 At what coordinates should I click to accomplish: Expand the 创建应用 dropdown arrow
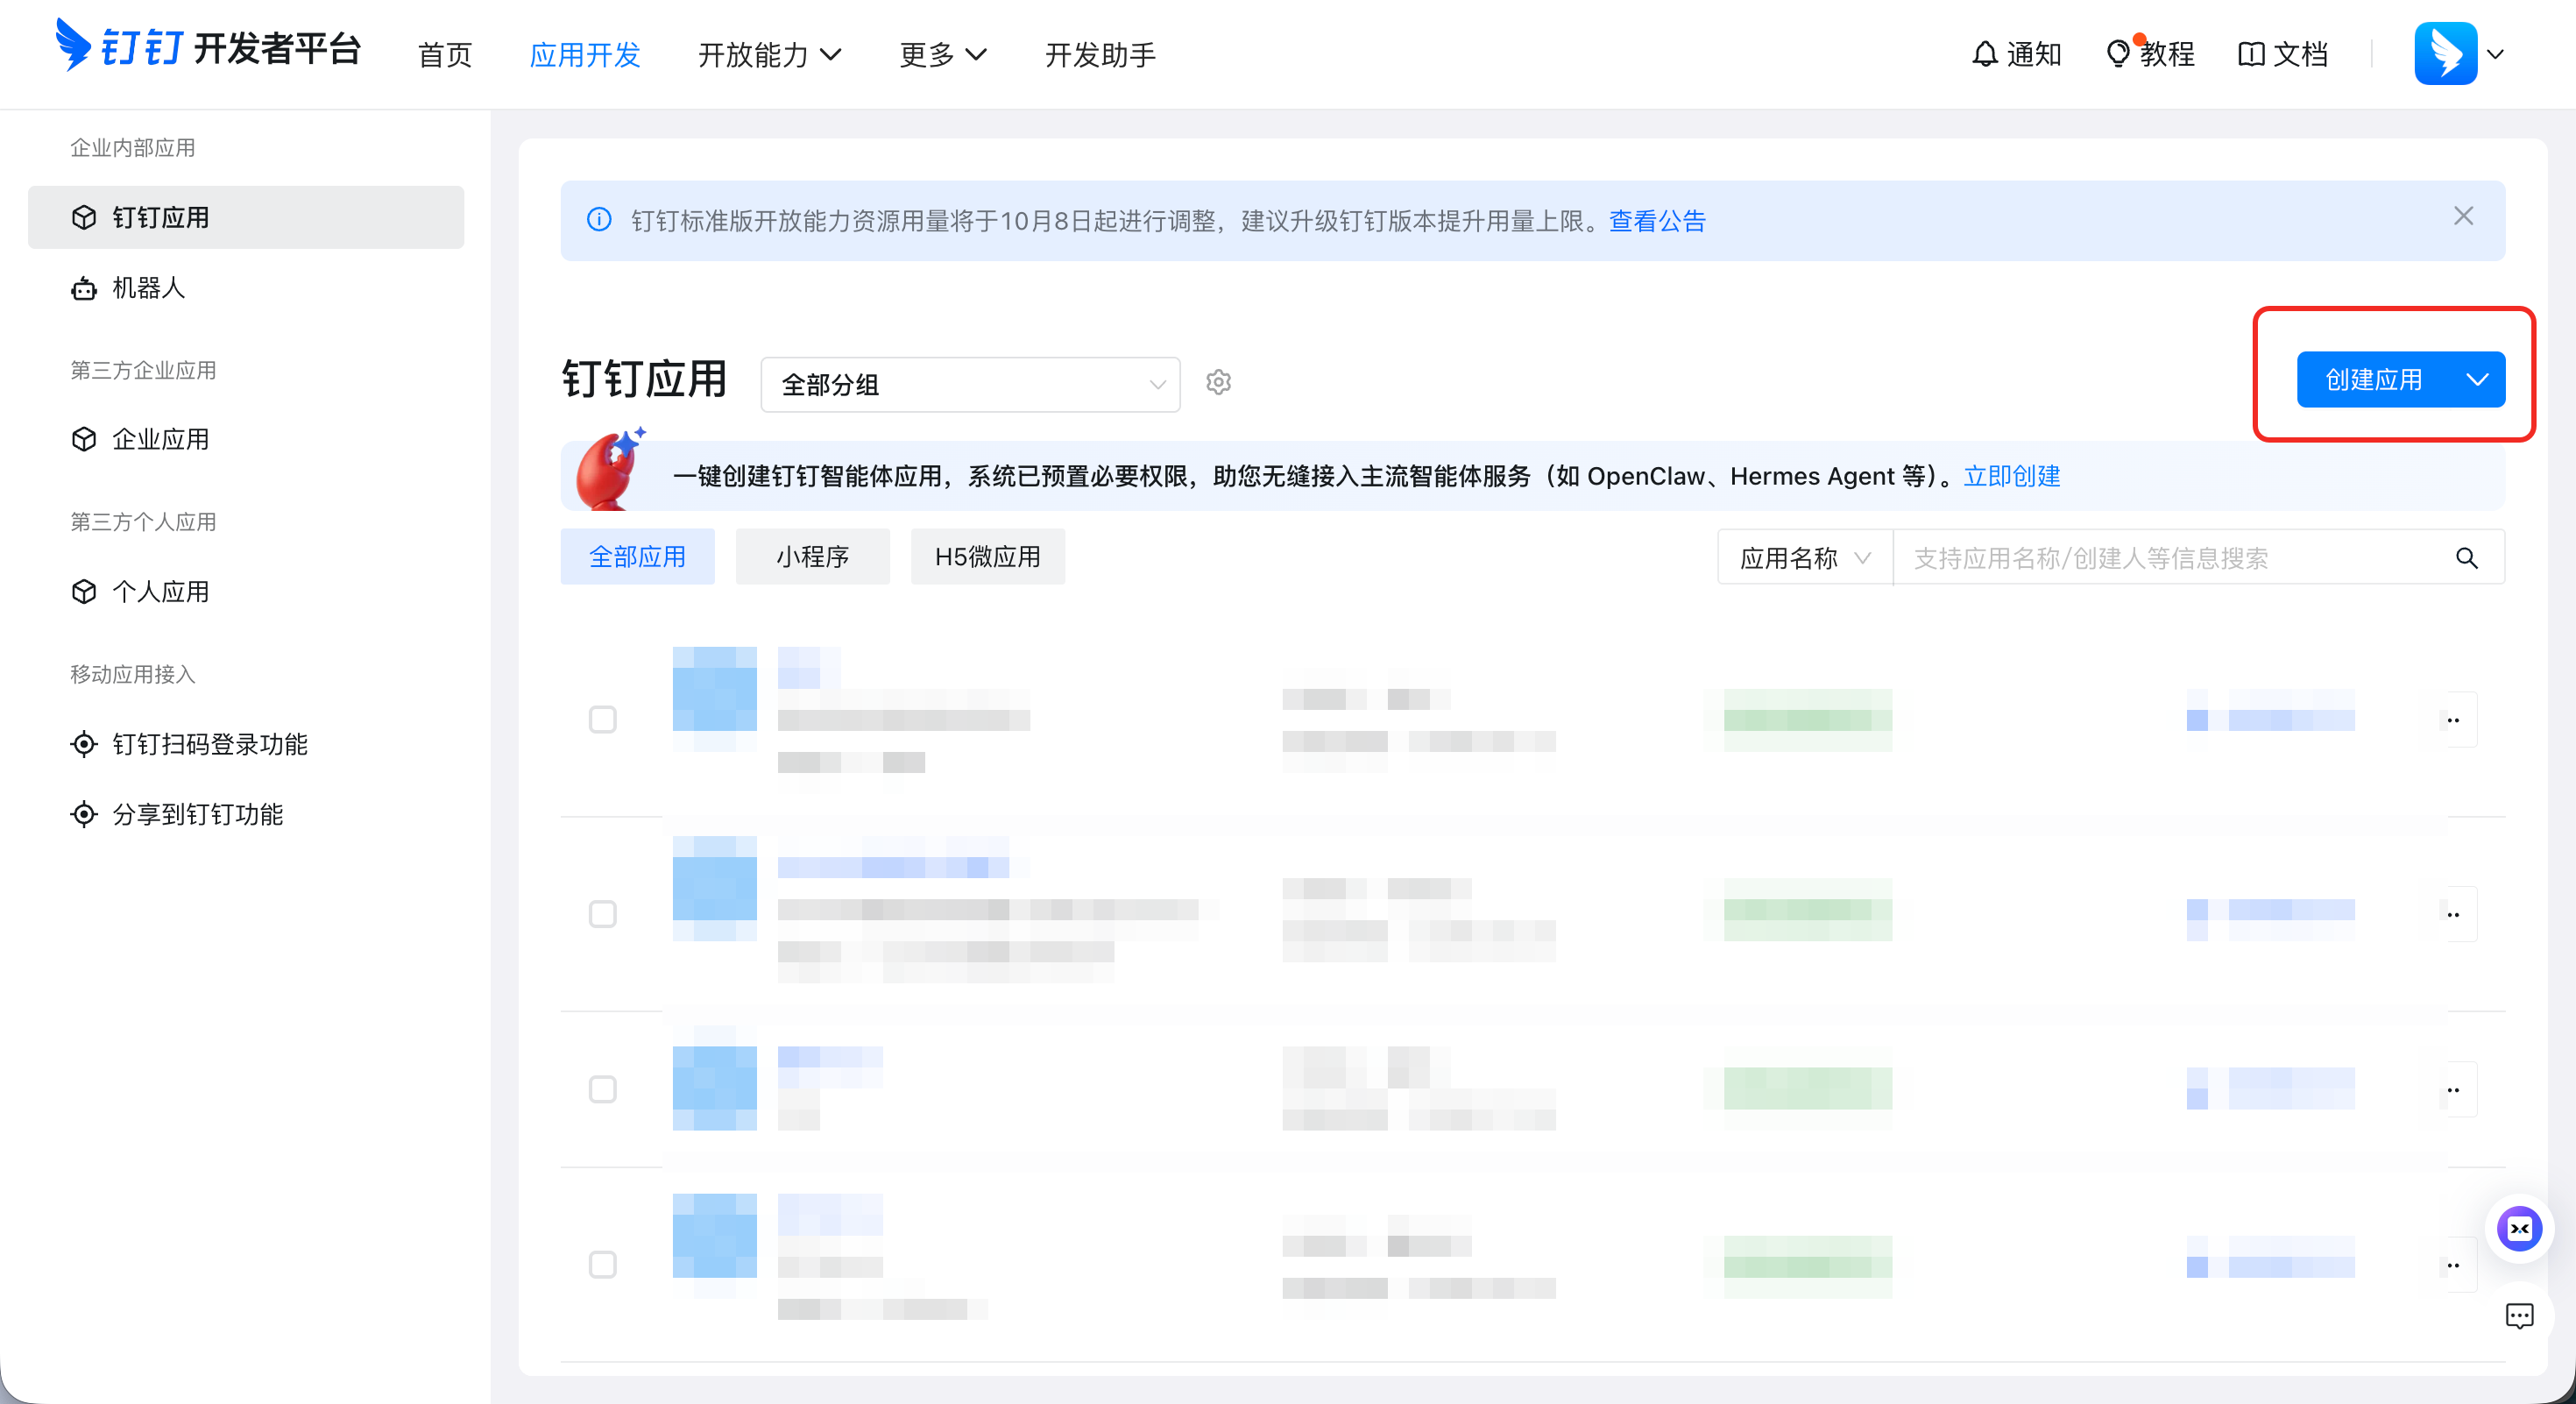point(2477,379)
